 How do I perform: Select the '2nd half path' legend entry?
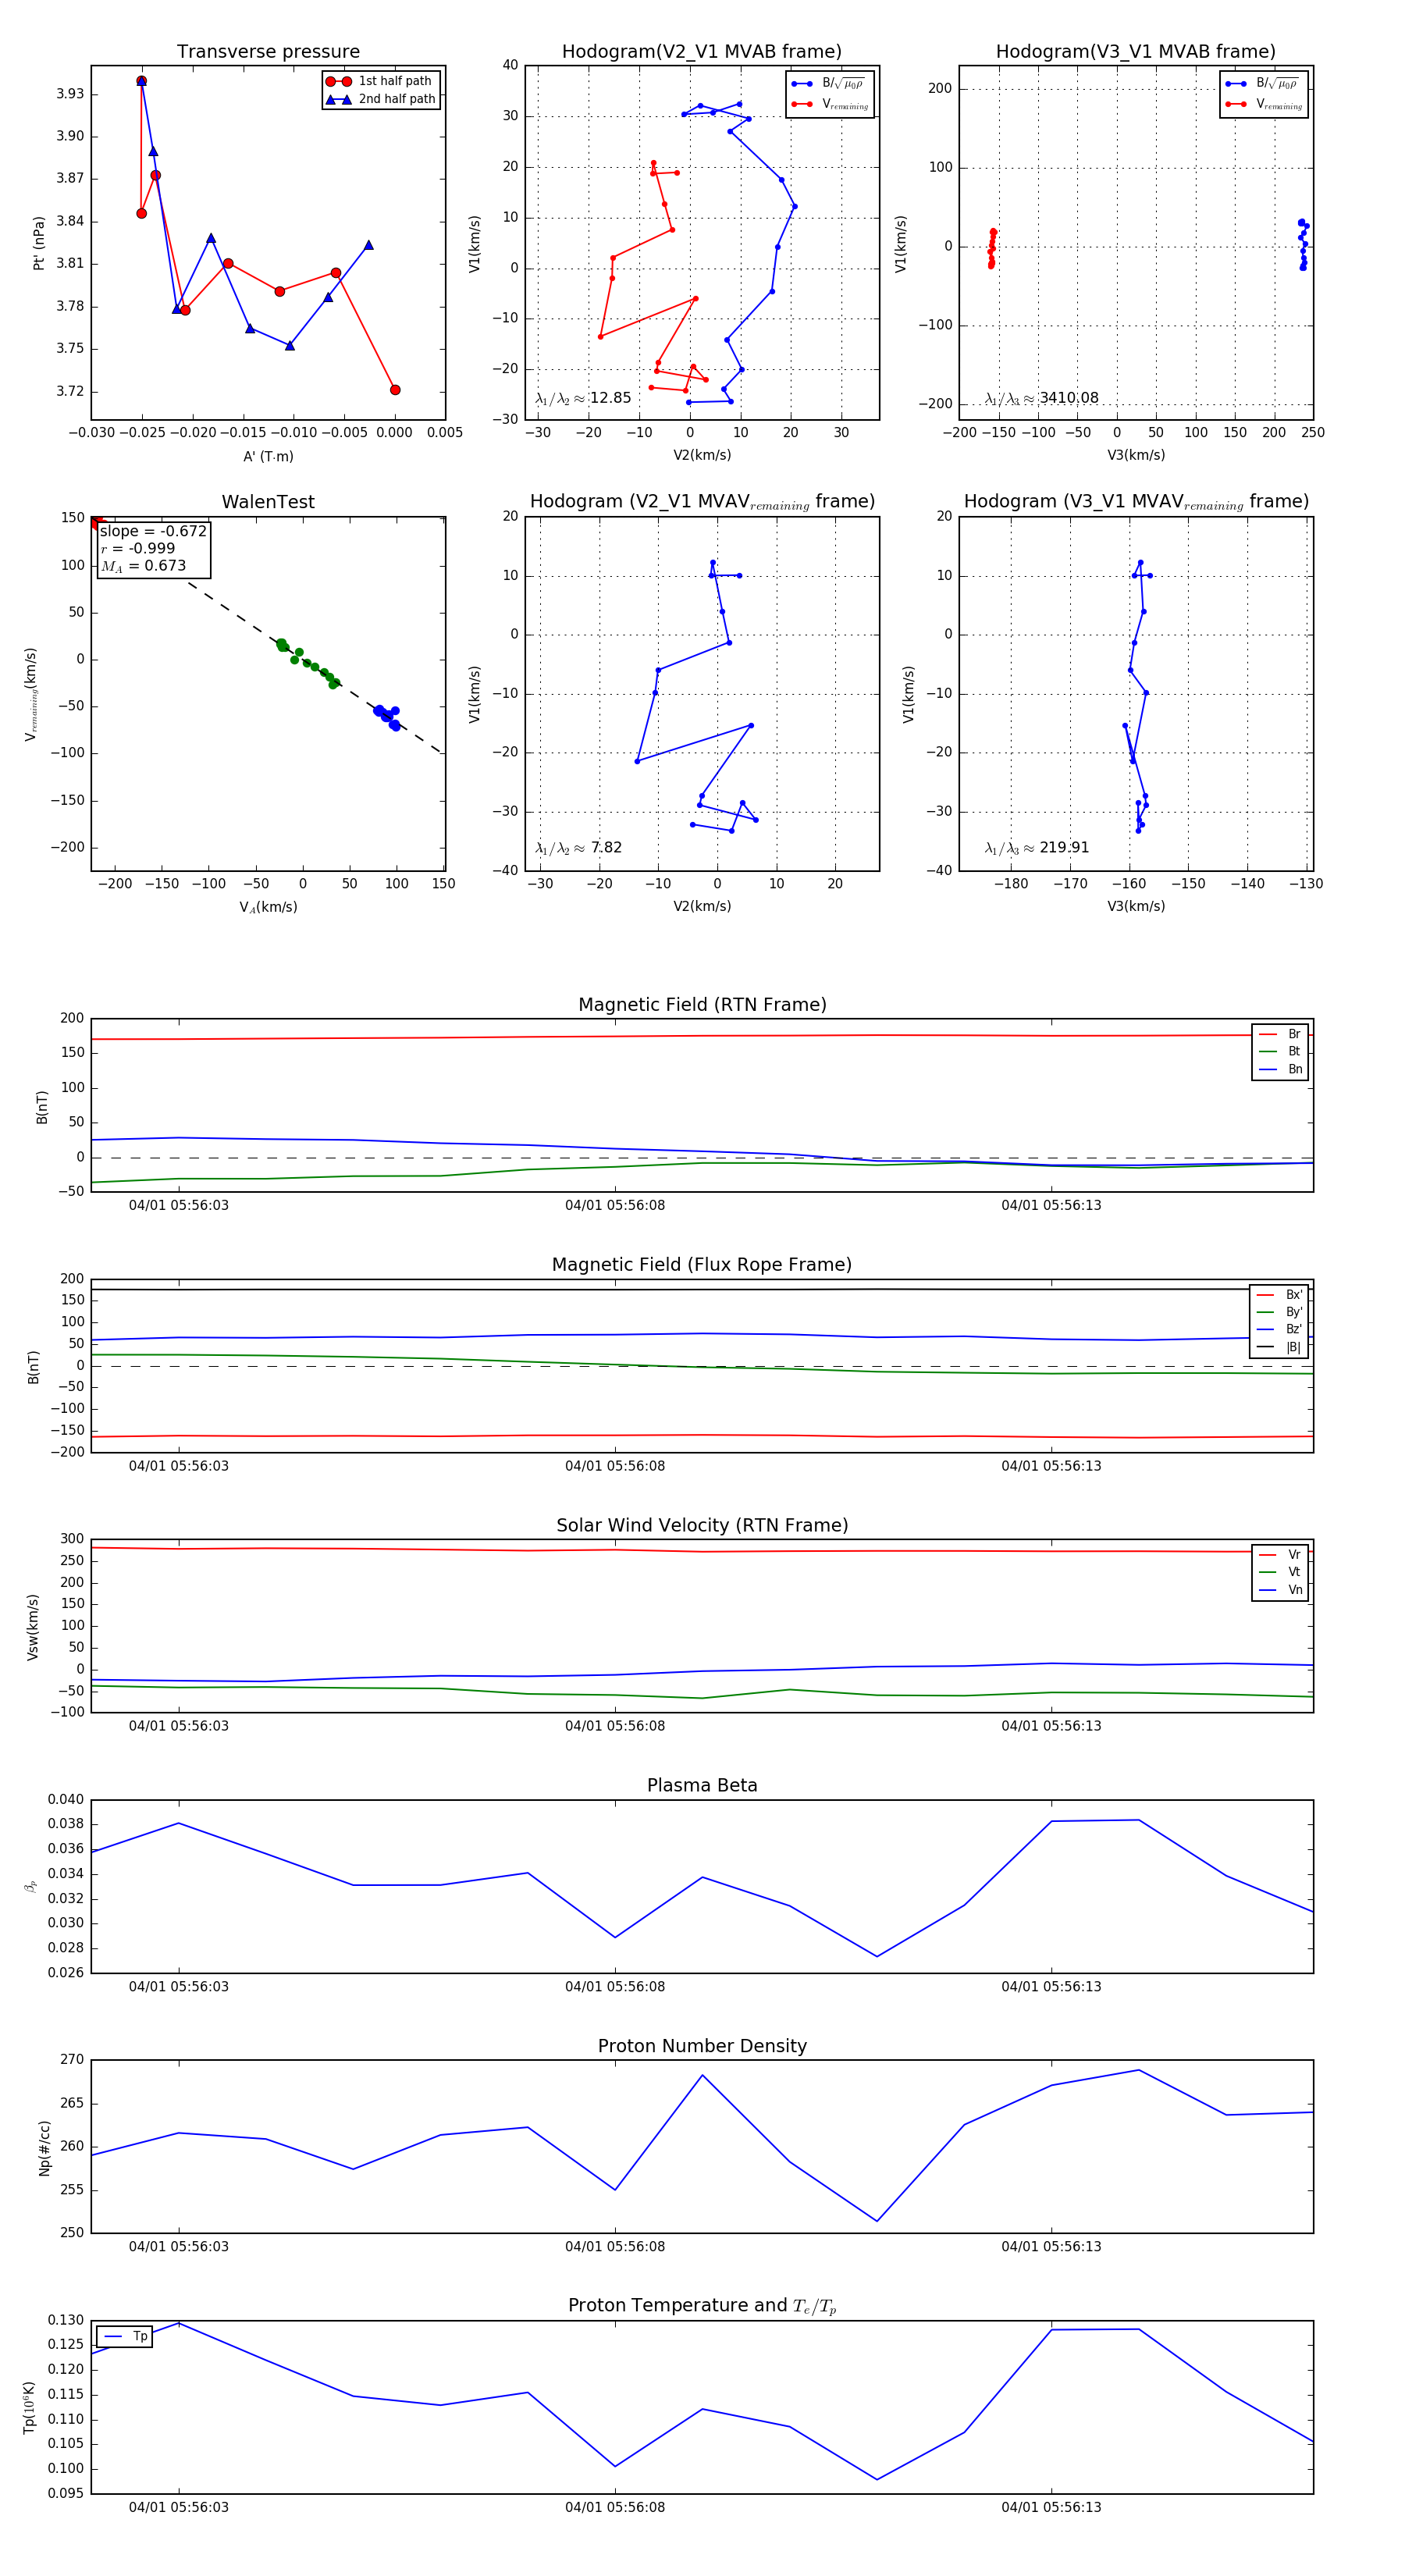coord(396,99)
